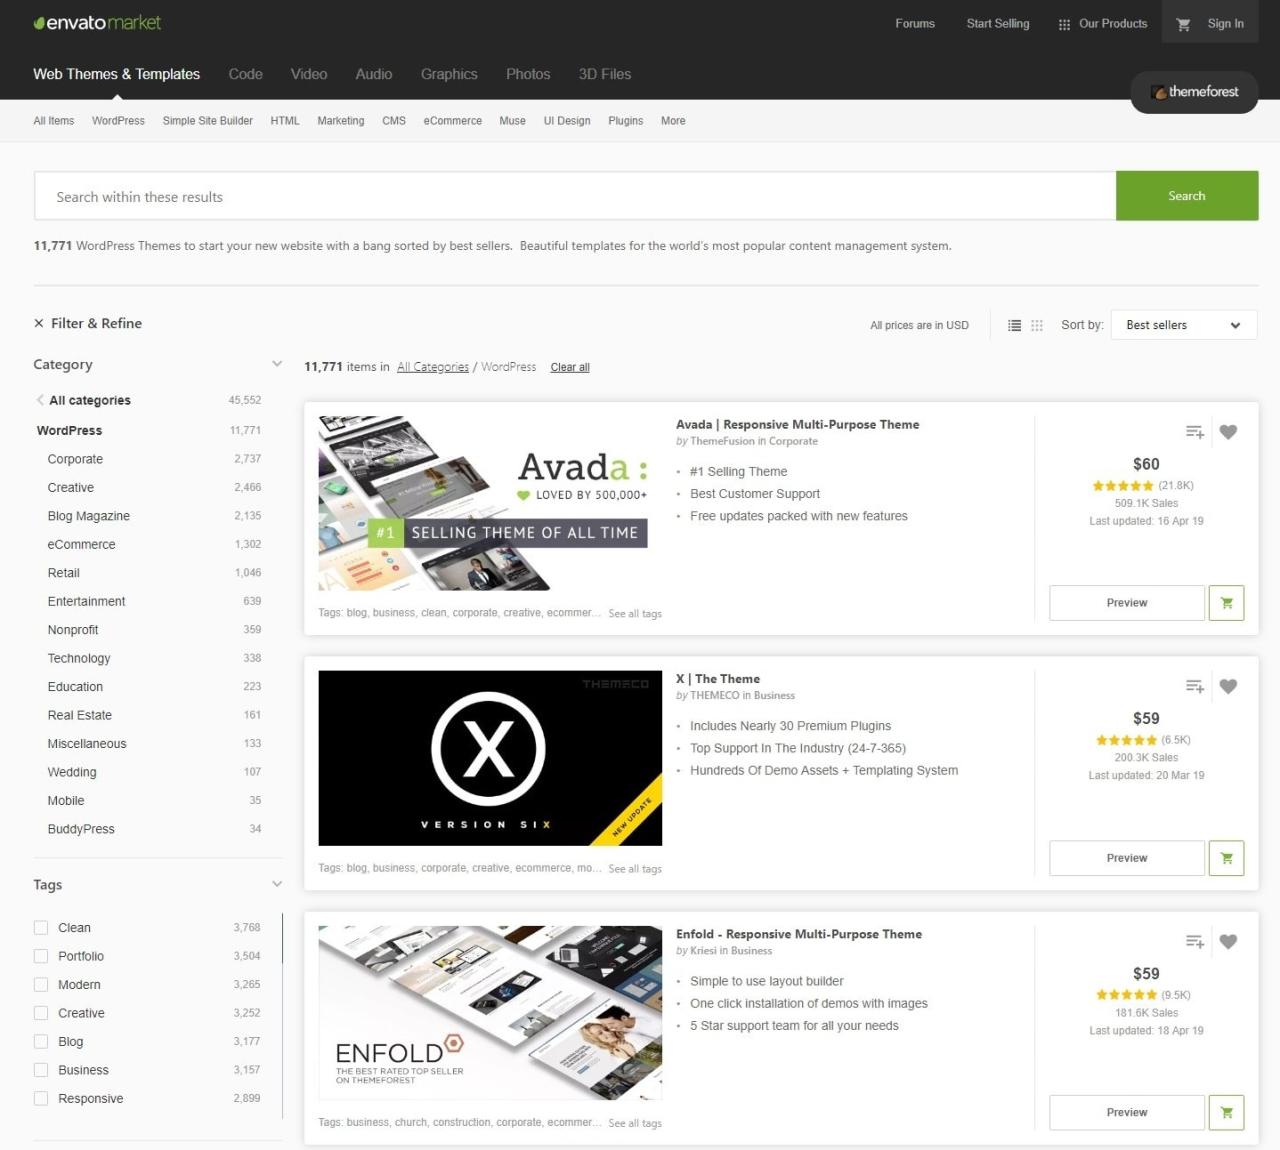Add Avada theme to cart
The width and height of the screenshot is (1280, 1150).
(1226, 603)
